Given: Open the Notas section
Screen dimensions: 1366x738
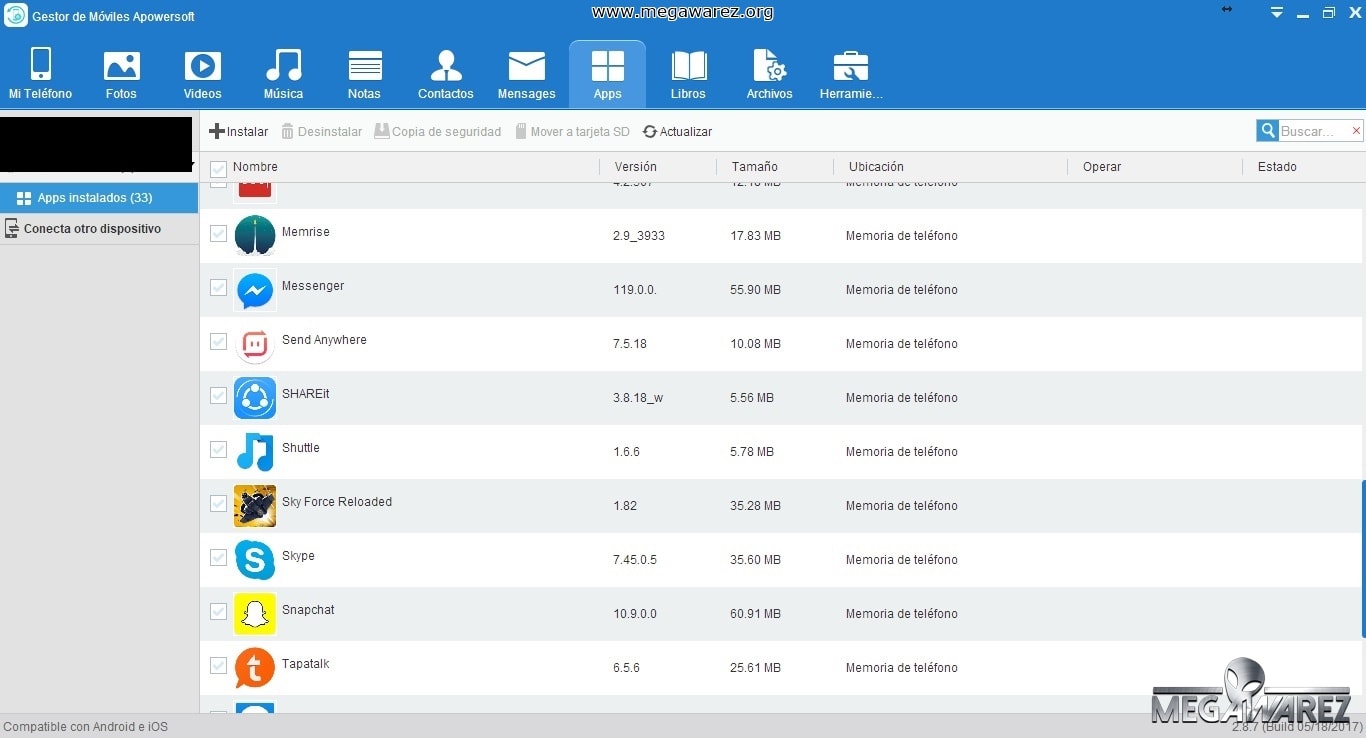Looking at the screenshot, I should [x=364, y=75].
